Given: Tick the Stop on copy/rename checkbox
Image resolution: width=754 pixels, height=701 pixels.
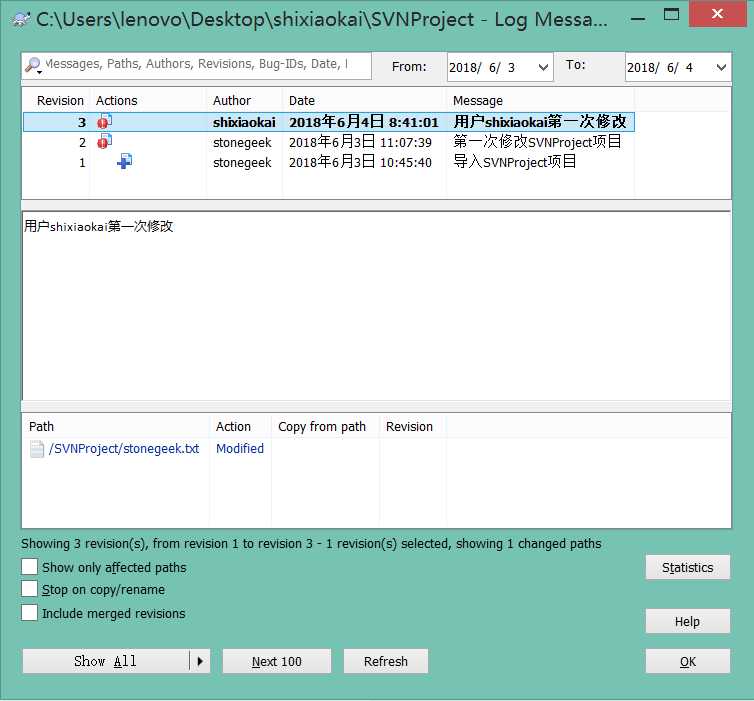Looking at the screenshot, I should (29, 589).
